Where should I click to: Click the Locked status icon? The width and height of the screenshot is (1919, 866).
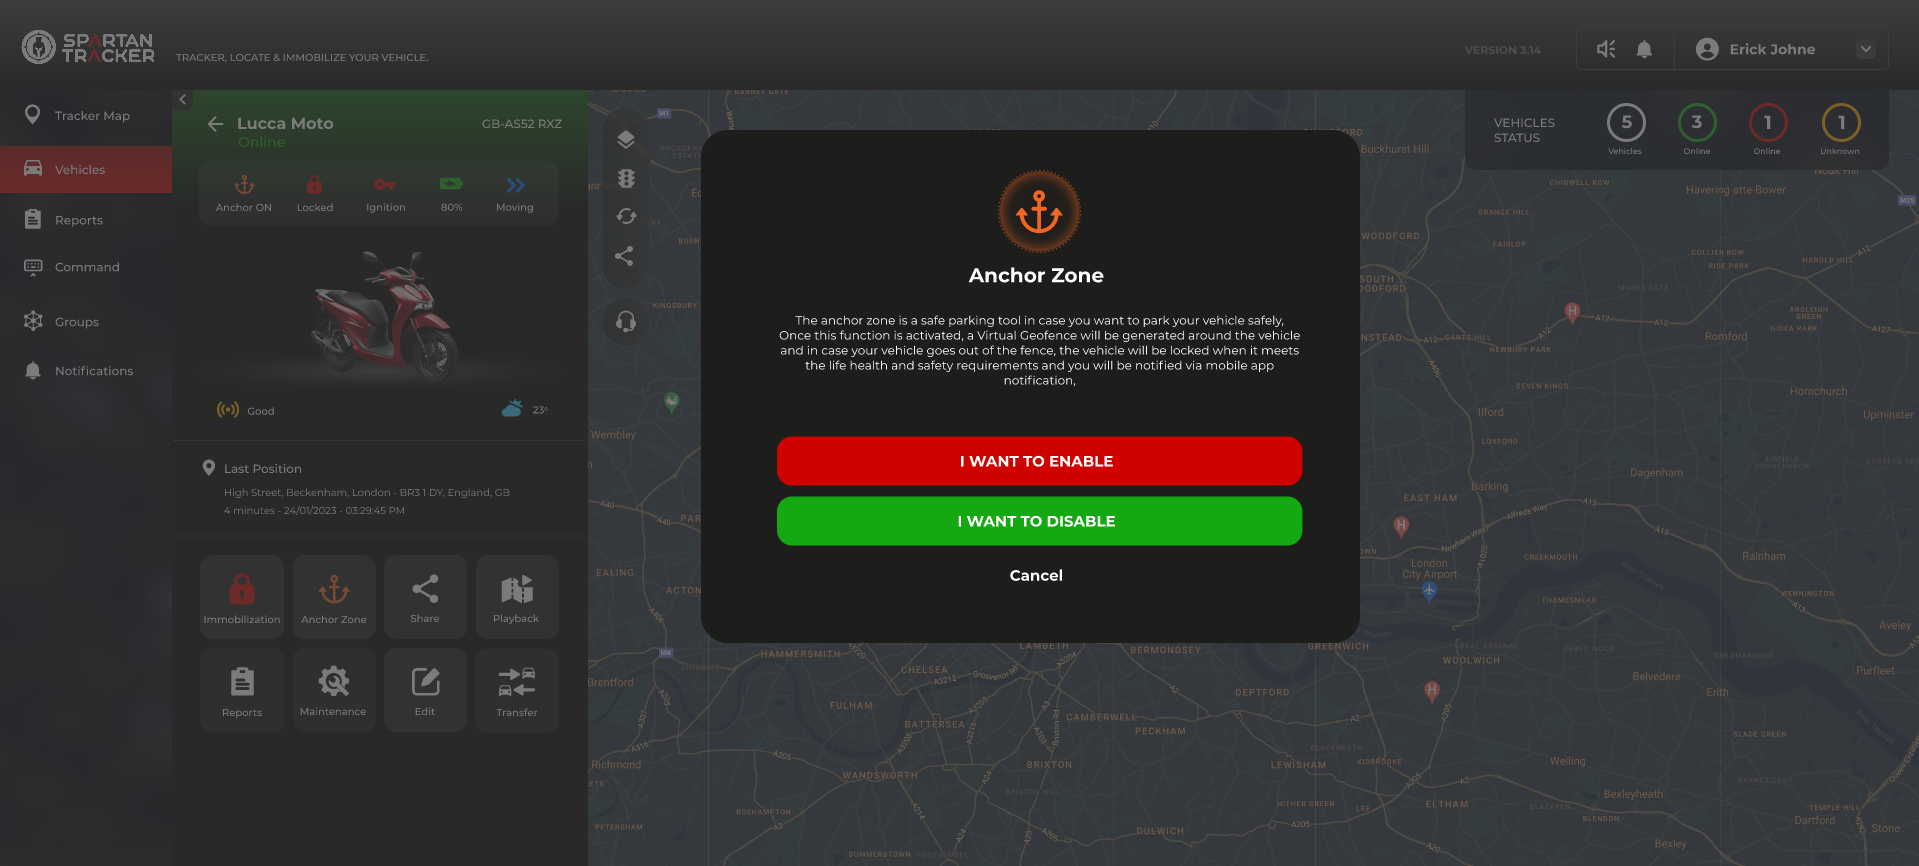point(314,185)
